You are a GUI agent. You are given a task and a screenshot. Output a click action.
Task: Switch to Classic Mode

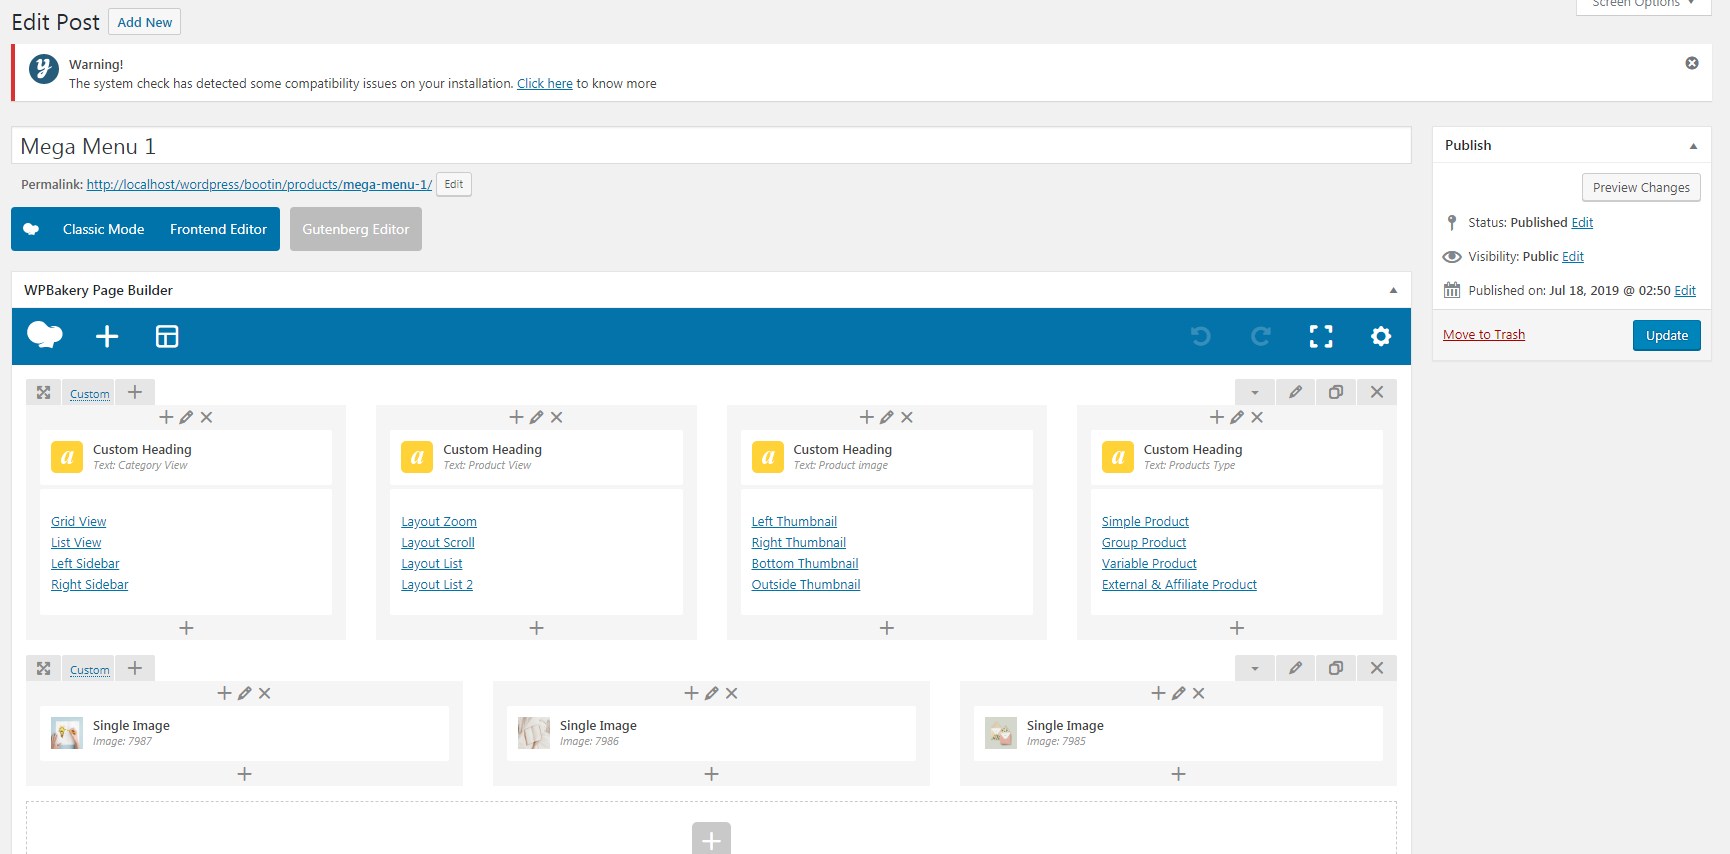coord(103,229)
